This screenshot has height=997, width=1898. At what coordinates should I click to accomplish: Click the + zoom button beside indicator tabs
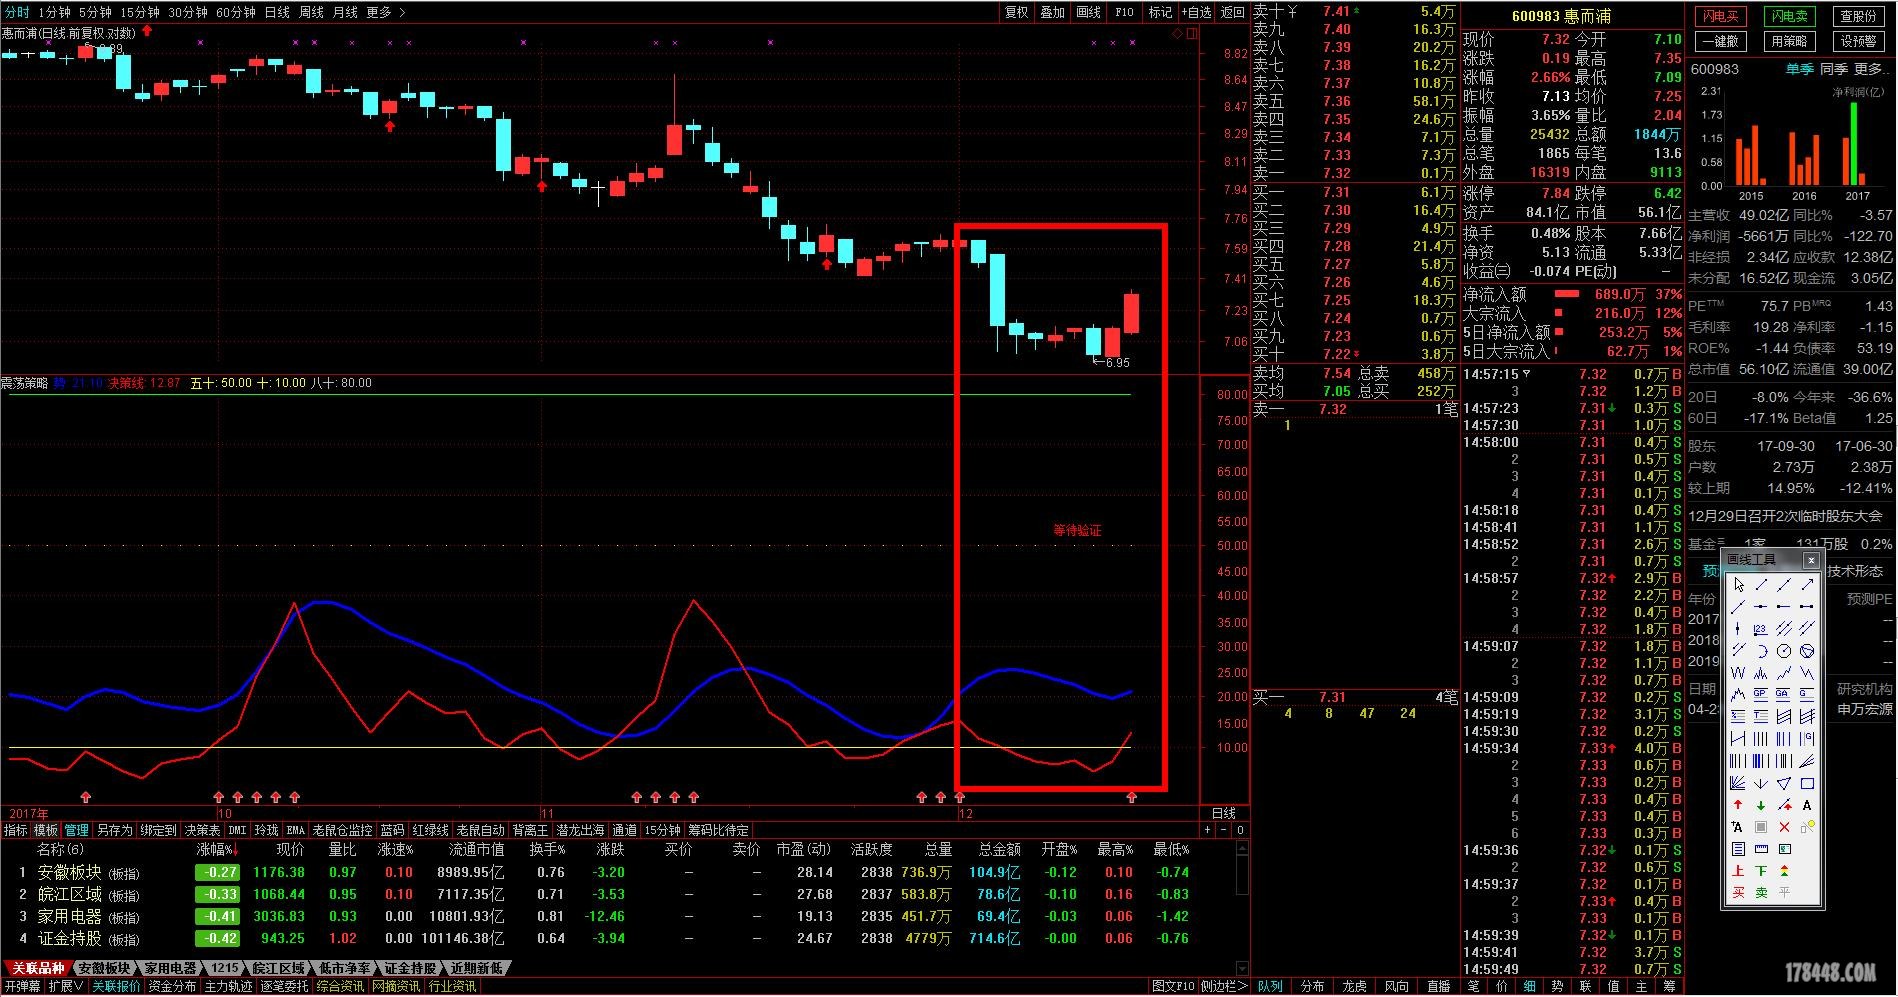pyautogui.click(x=1208, y=830)
